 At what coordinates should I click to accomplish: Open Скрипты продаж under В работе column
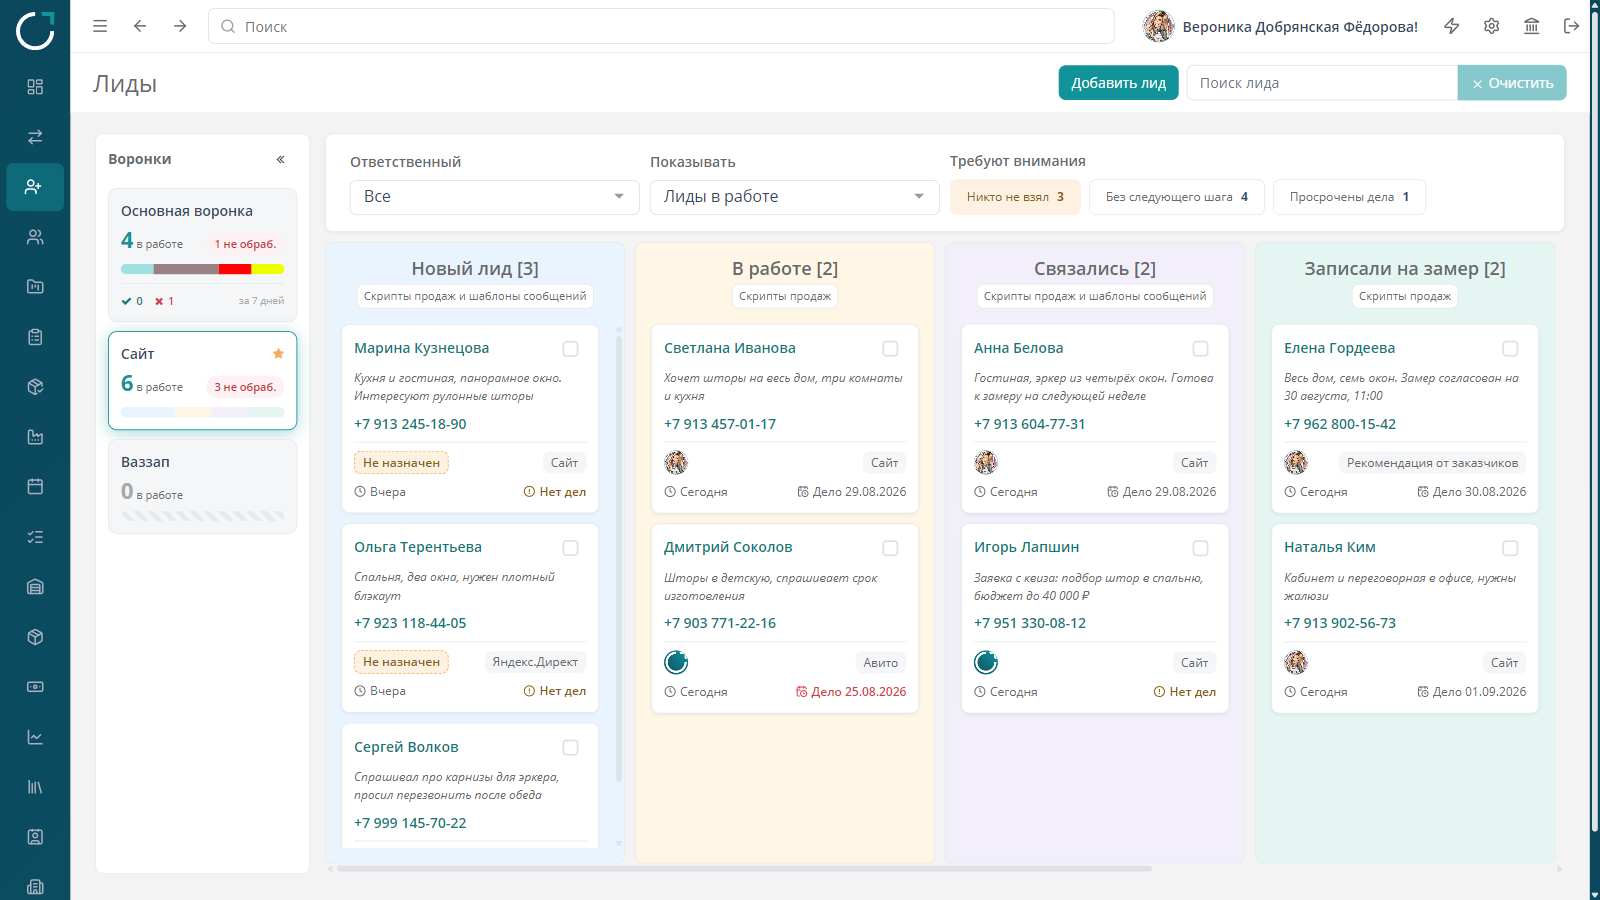tap(785, 296)
